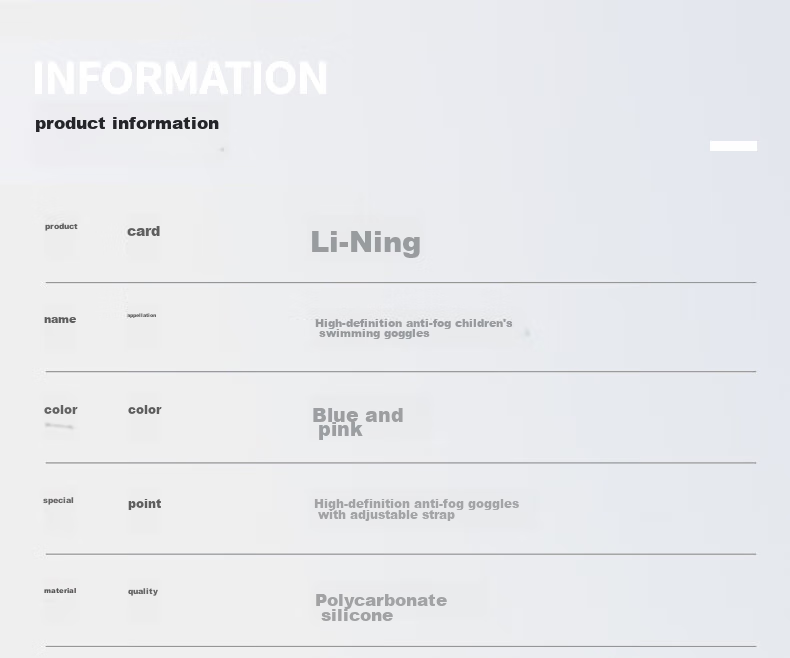Click the 'special' row label
The width and height of the screenshot is (790, 658).
(x=58, y=500)
